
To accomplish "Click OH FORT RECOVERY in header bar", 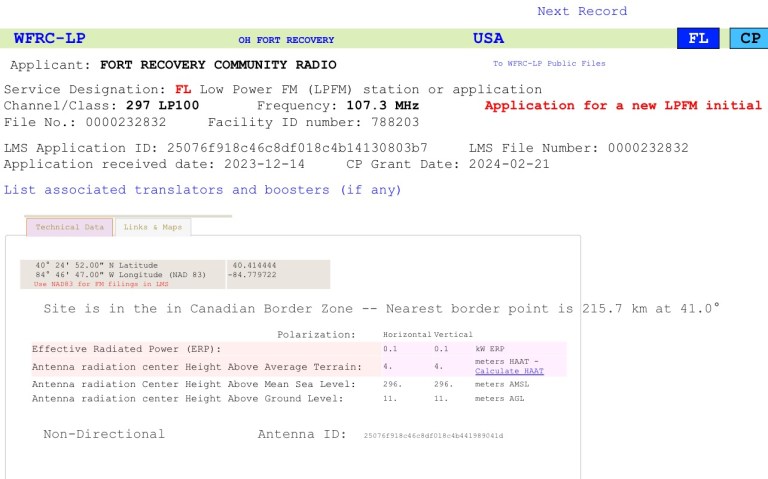I will (x=286, y=40).
